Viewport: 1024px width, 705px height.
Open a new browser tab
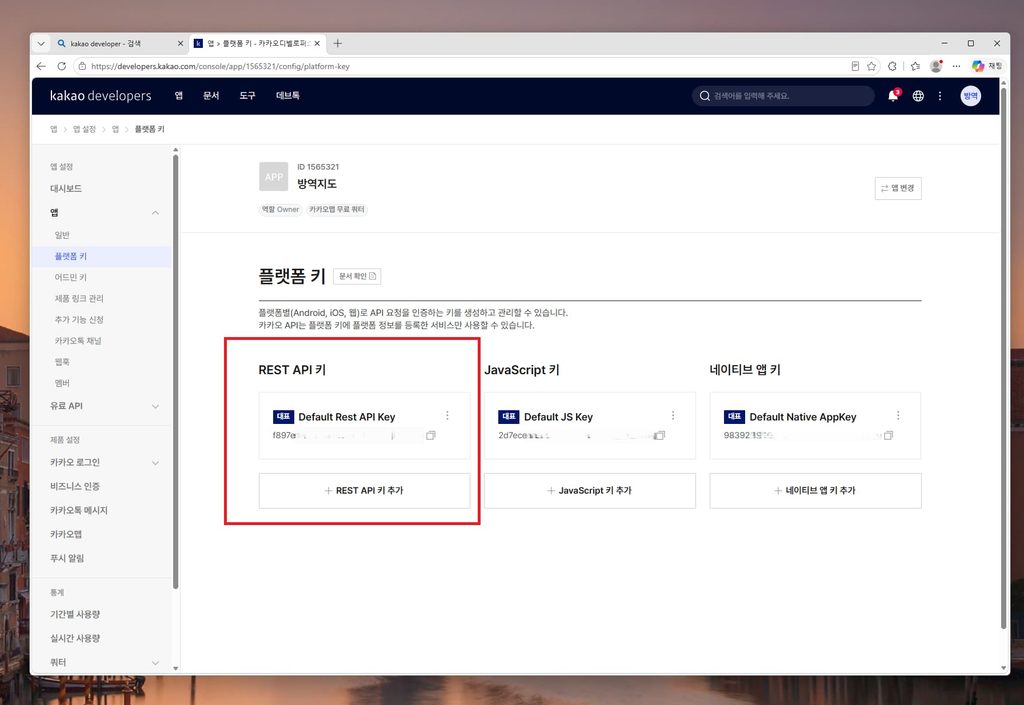[x=338, y=43]
